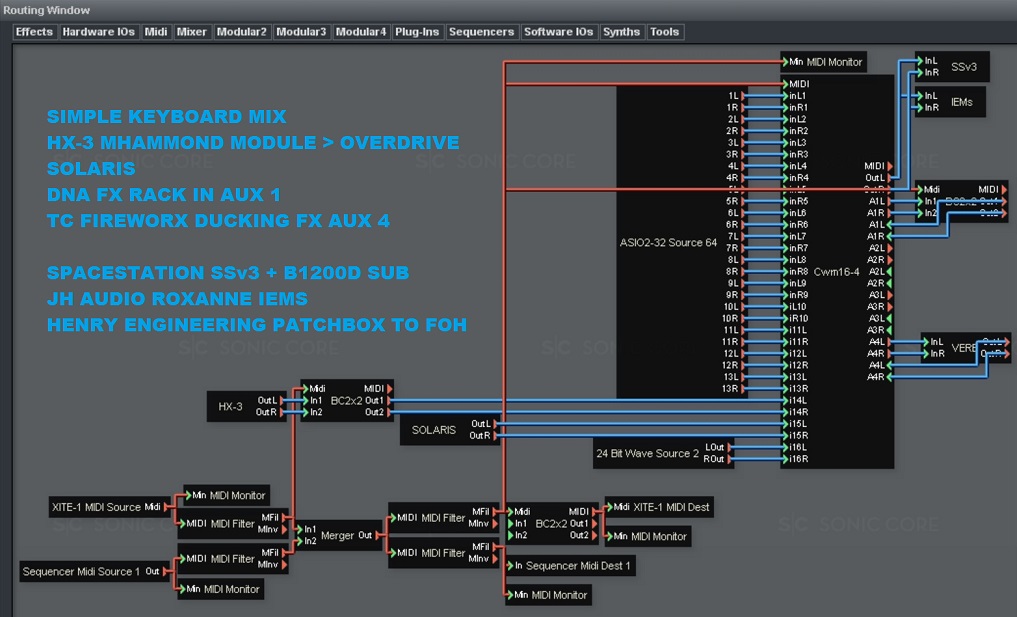
Task: Click the ASIO source 2R output port
Action: [x=743, y=131]
